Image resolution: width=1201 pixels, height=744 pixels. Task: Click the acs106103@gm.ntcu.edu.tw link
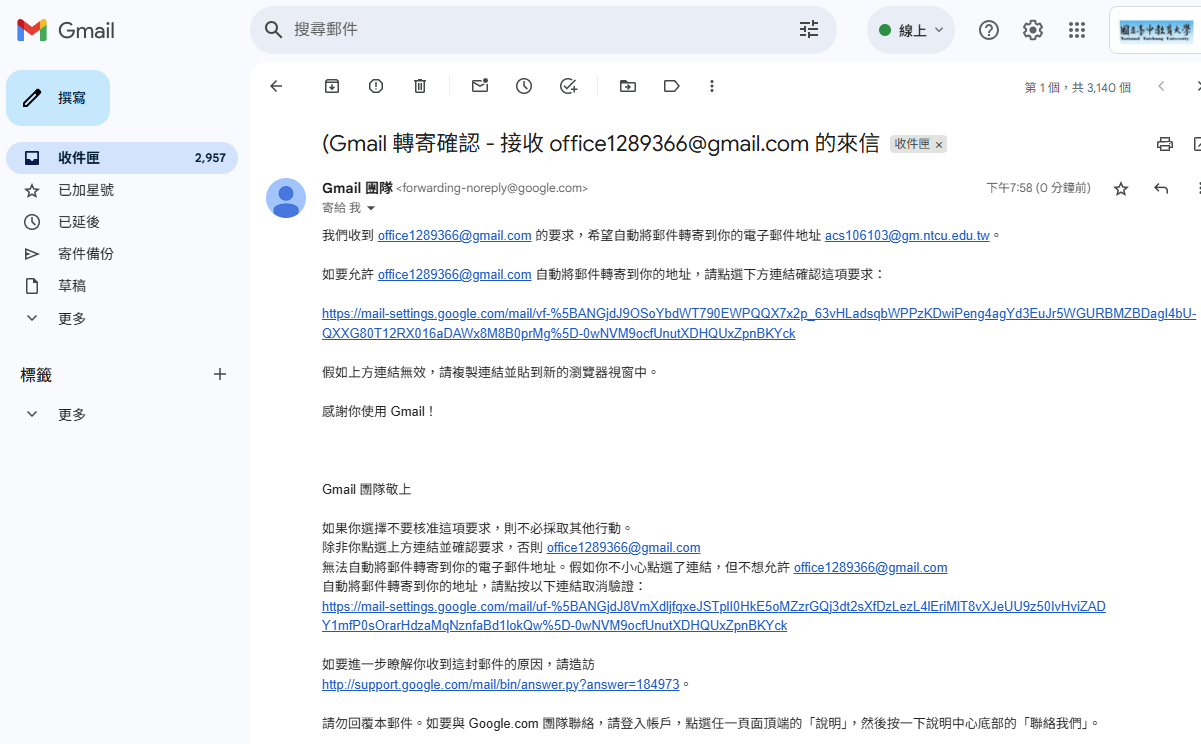(907, 236)
